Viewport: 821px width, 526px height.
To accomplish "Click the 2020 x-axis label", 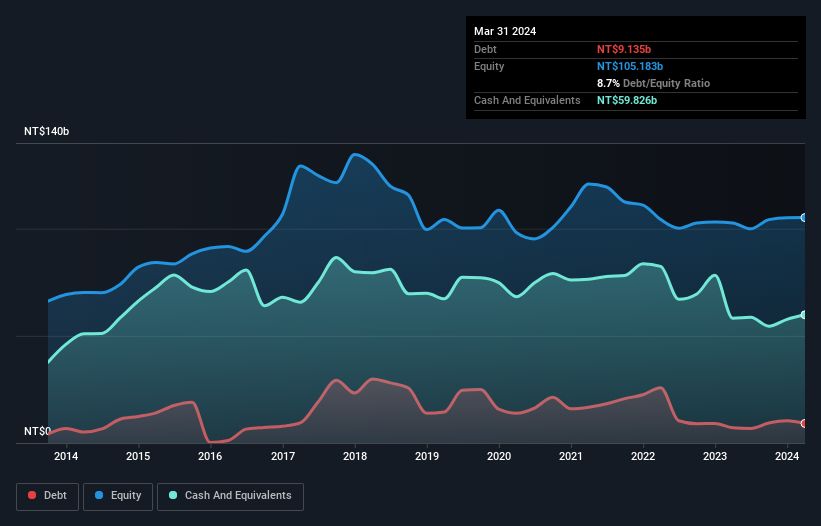I will [499, 456].
